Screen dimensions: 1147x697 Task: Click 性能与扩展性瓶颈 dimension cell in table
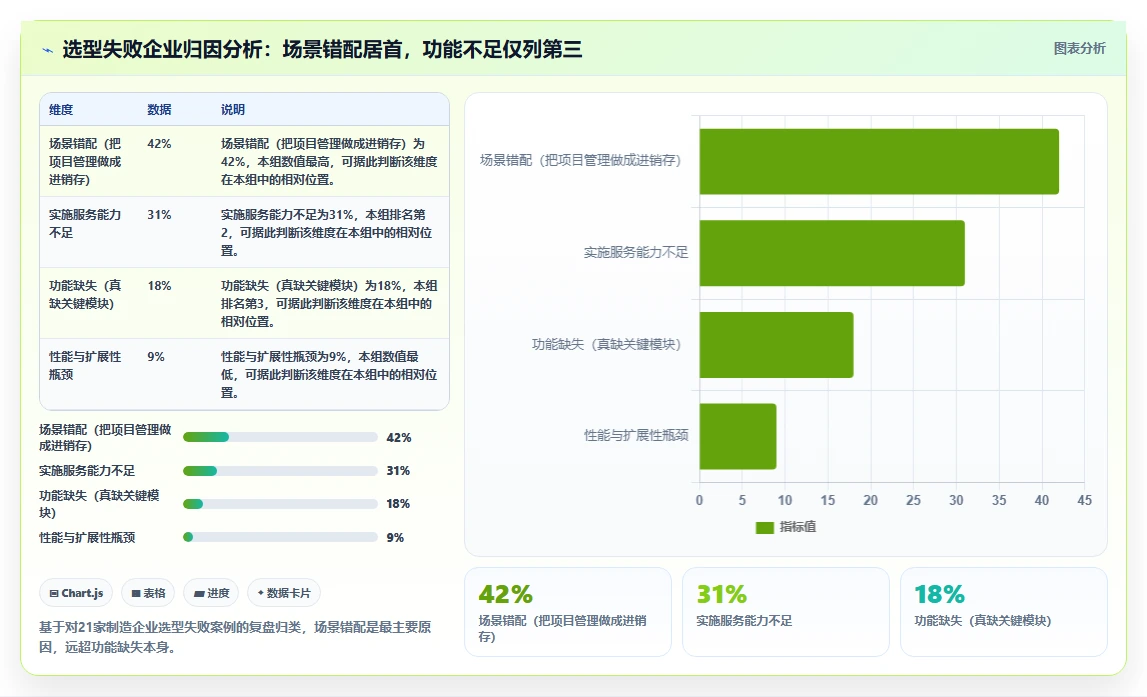click(85, 366)
